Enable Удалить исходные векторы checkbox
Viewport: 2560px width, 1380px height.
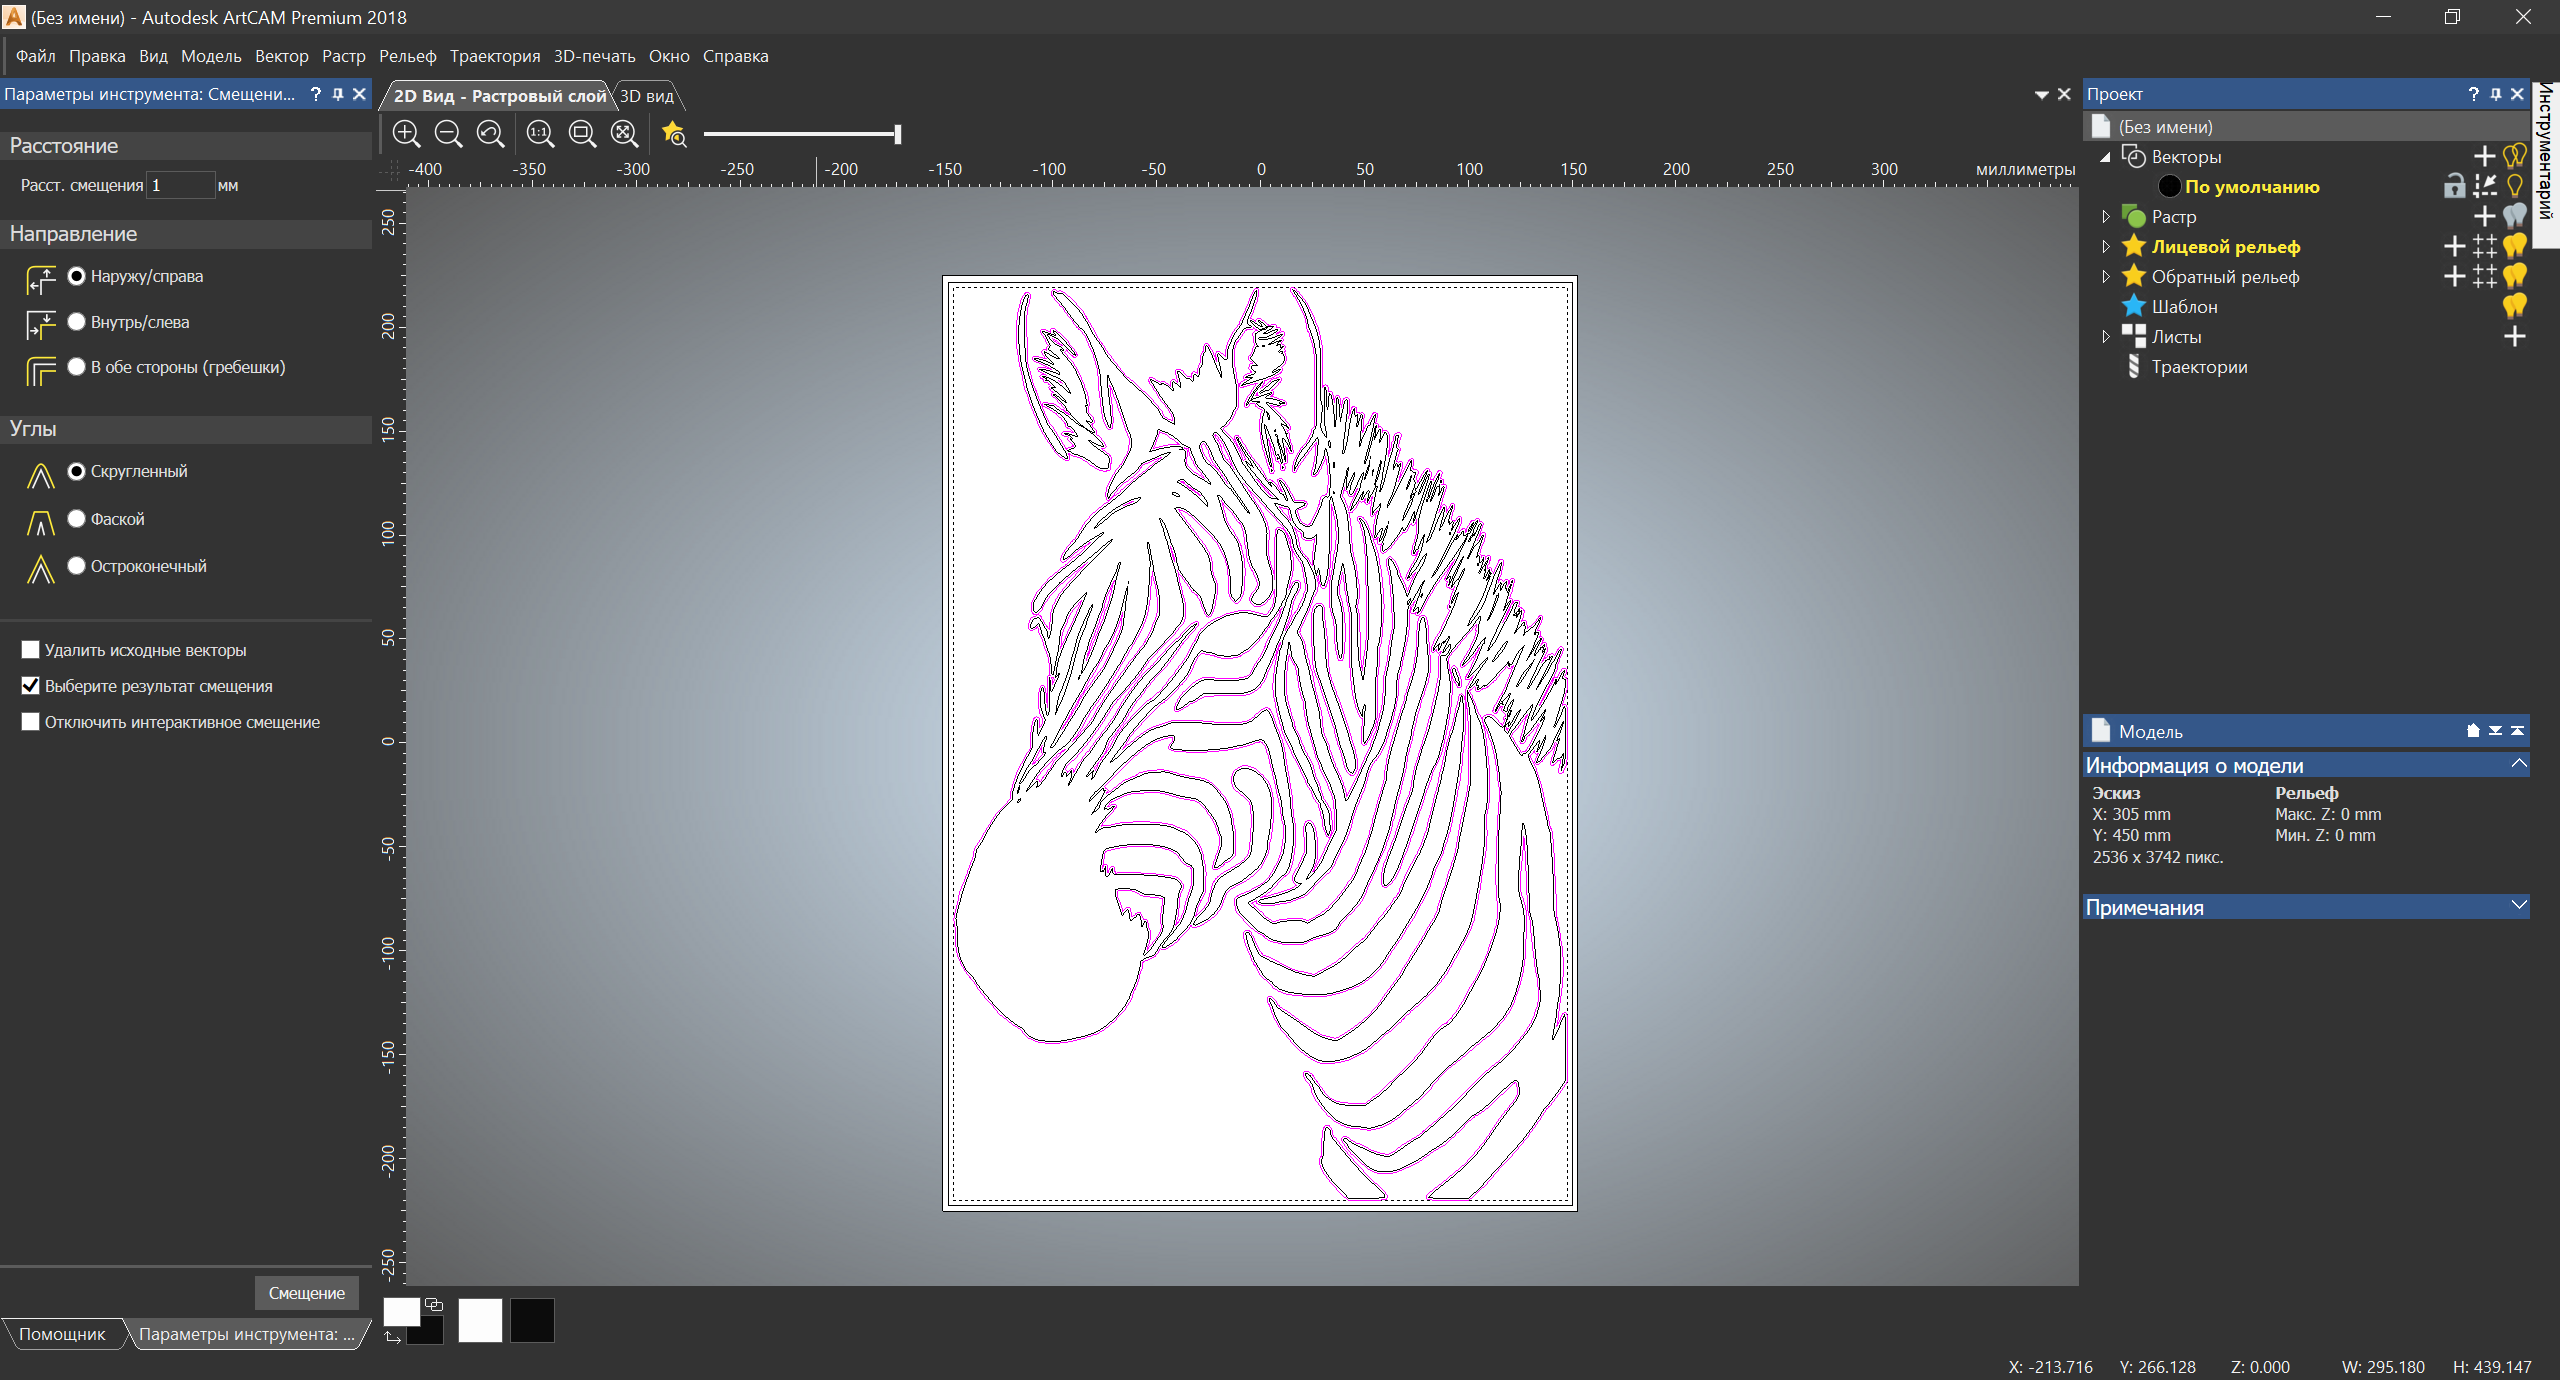31,650
